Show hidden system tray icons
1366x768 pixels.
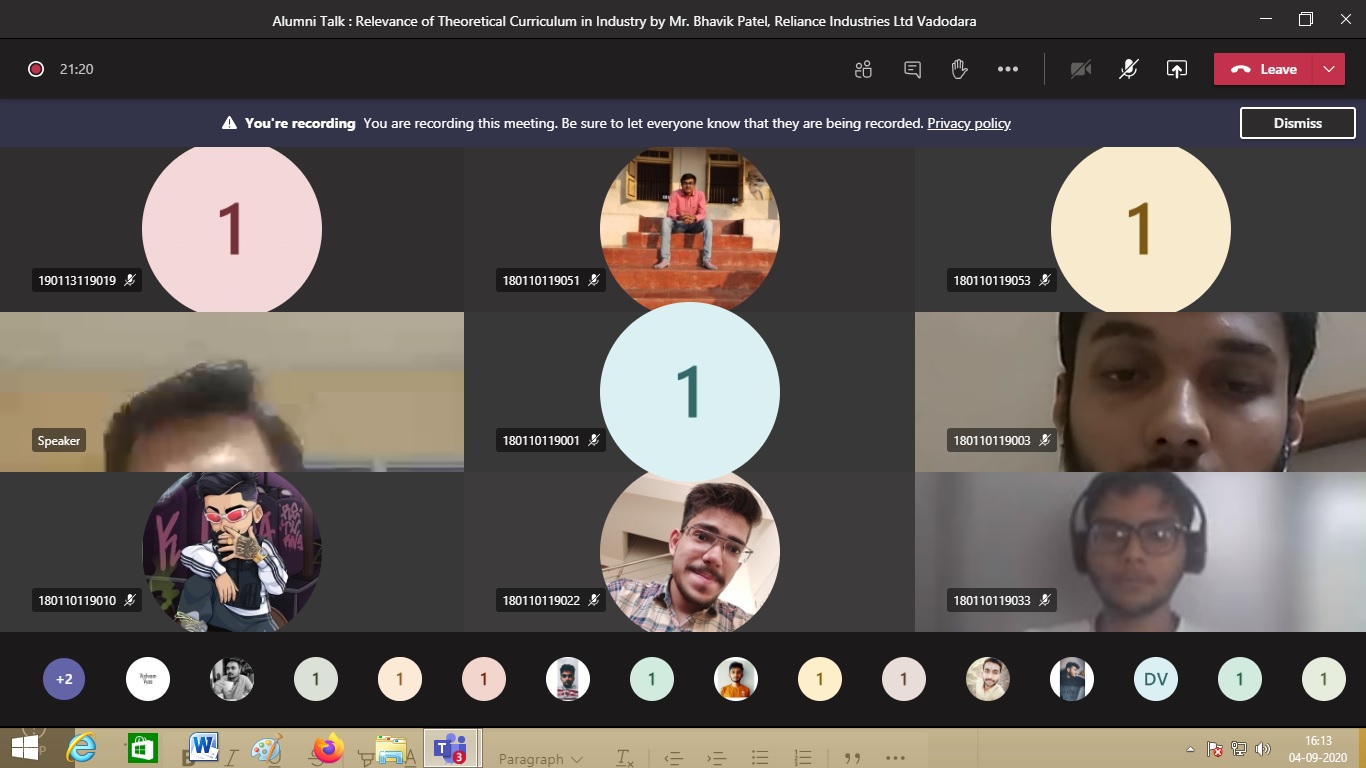point(1190,749)
